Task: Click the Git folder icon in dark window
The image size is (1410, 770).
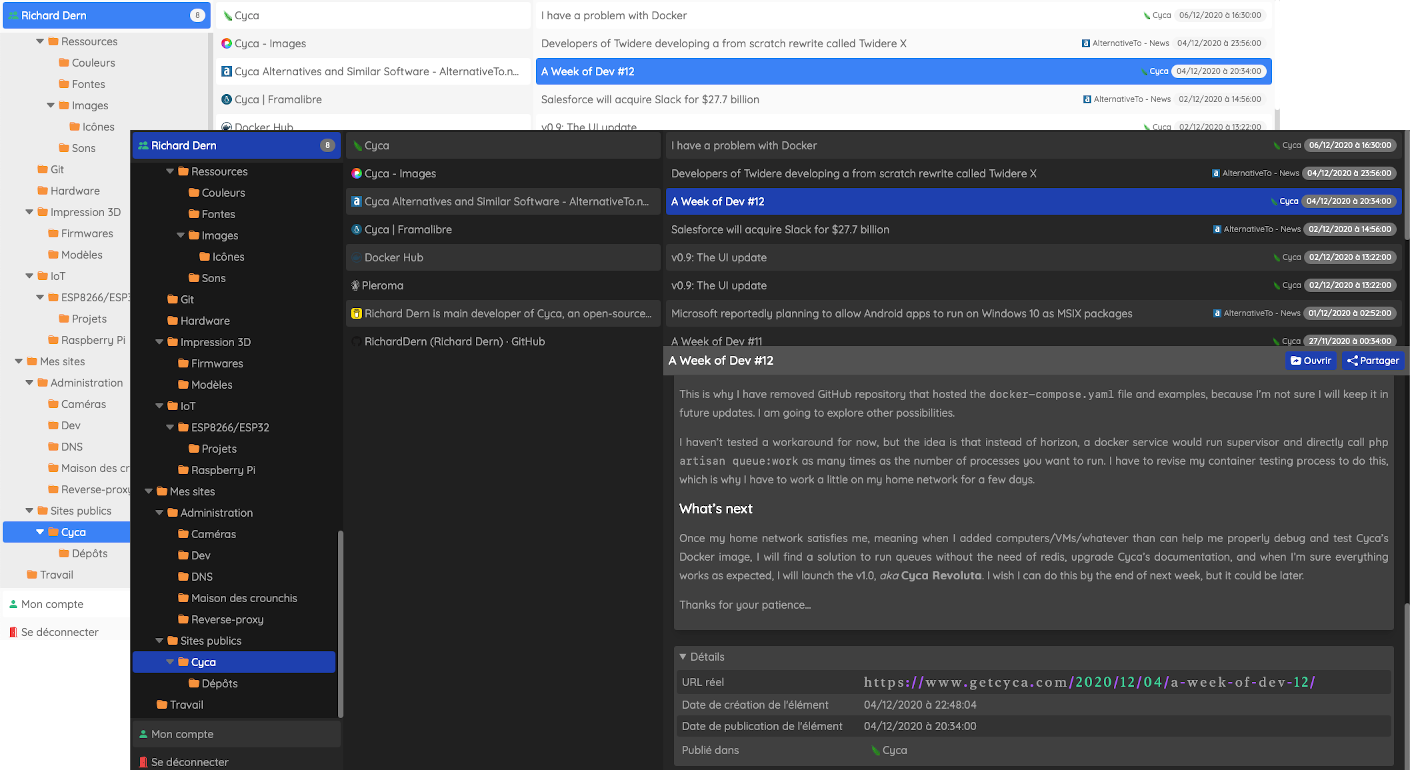Action: (172, 300)
